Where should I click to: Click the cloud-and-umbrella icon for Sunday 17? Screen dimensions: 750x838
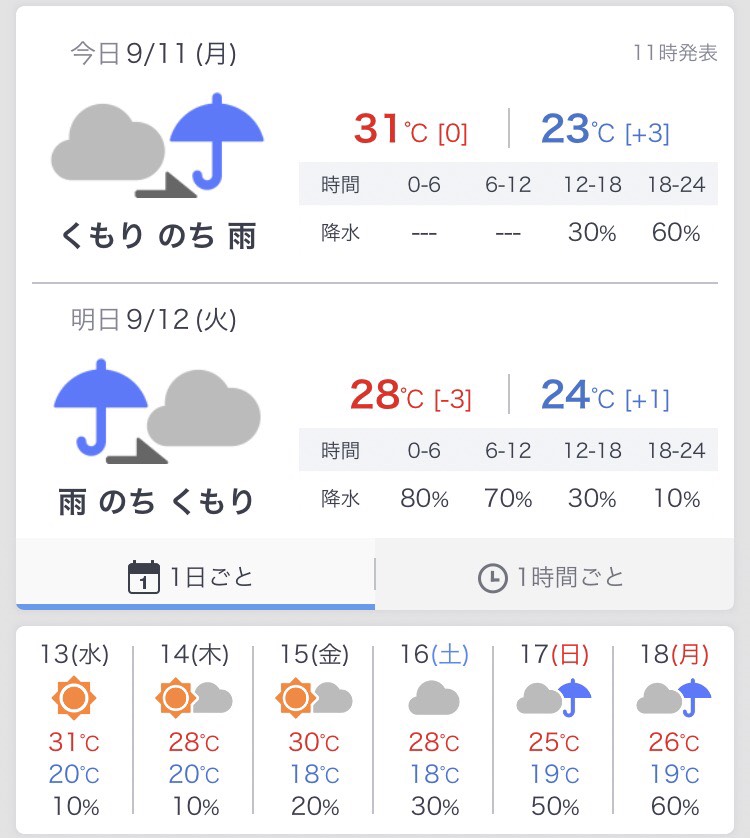coord(554,698)
